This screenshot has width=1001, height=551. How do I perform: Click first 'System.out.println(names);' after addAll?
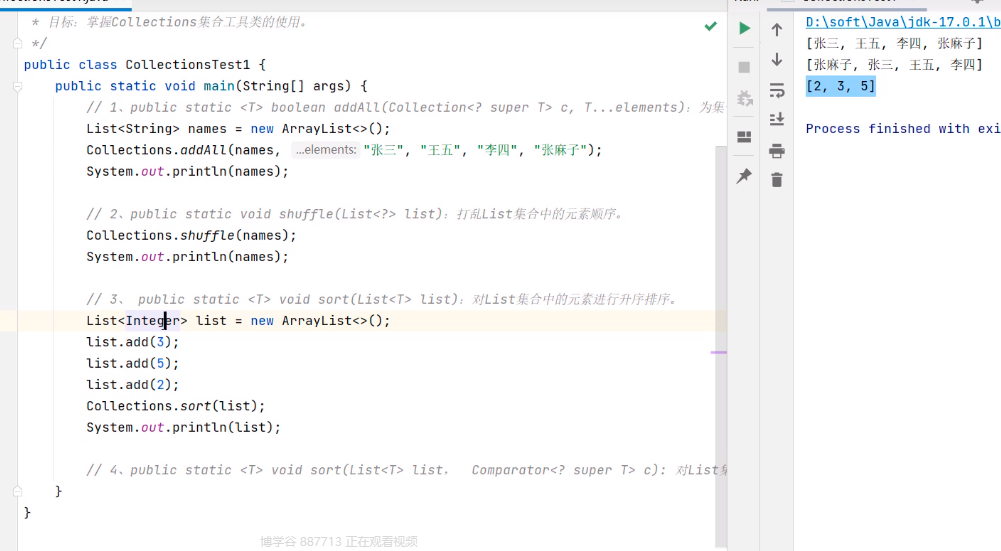coord(187,171)
